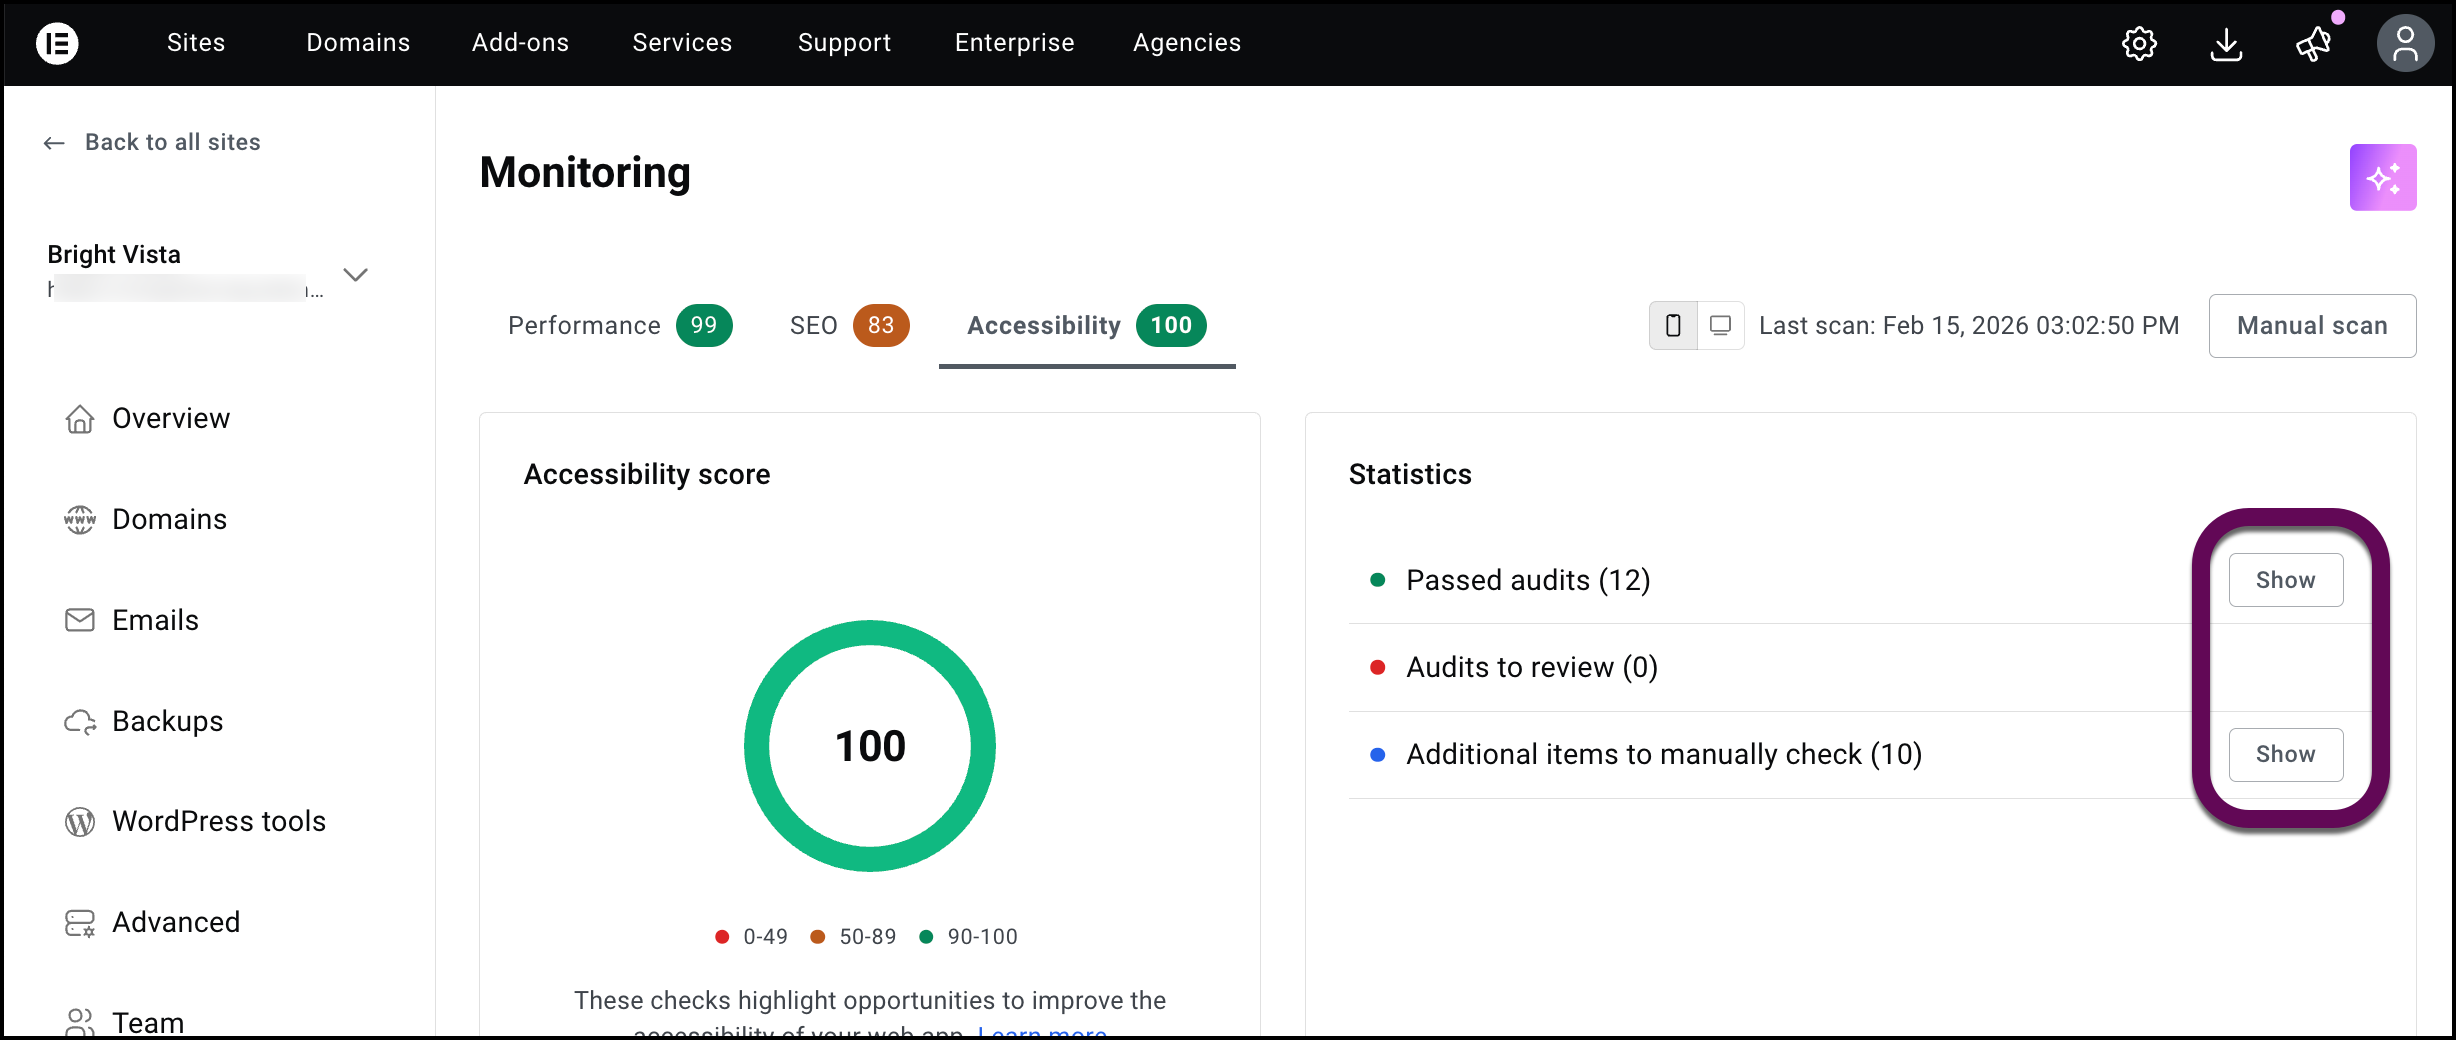
Task: Click the purple AI sparkle icon
Action: click(x=2382, y=178)
